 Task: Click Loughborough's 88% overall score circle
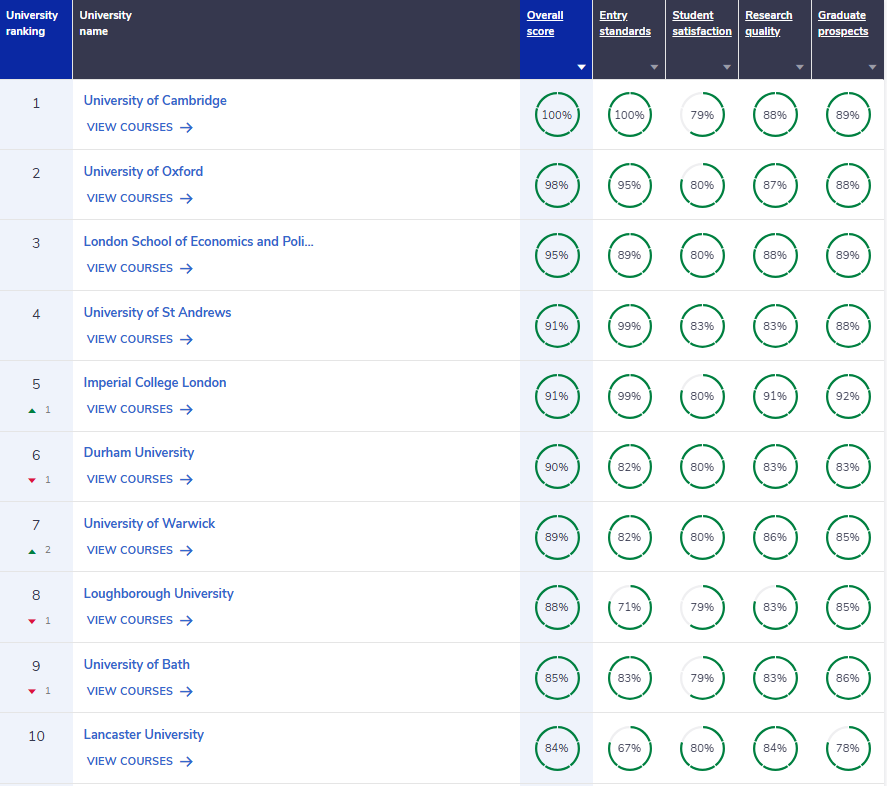point(557,607)
